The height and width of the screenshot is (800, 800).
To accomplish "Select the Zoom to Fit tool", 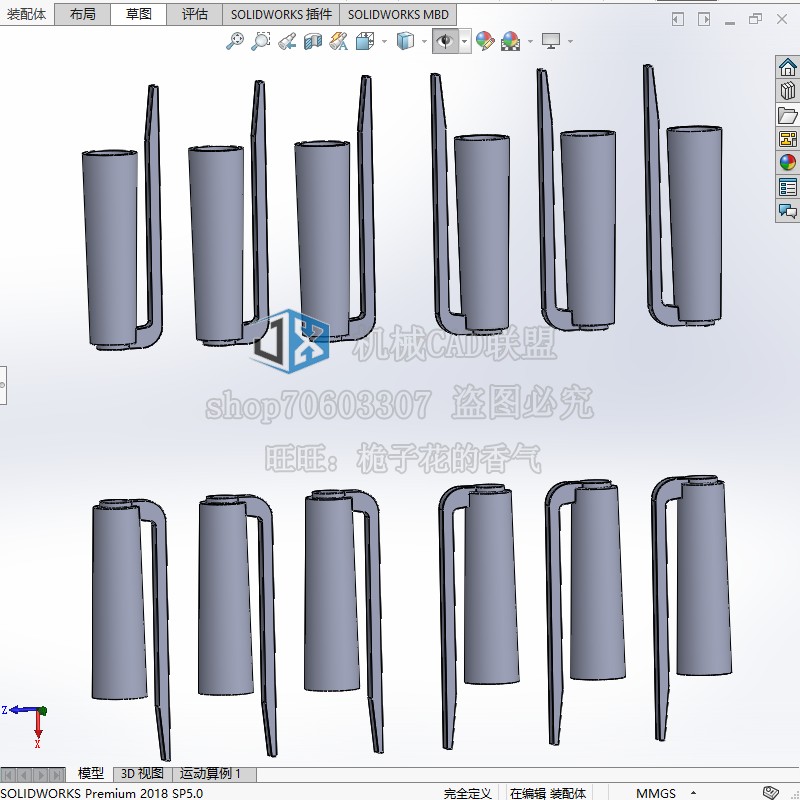I will point(235,41).
